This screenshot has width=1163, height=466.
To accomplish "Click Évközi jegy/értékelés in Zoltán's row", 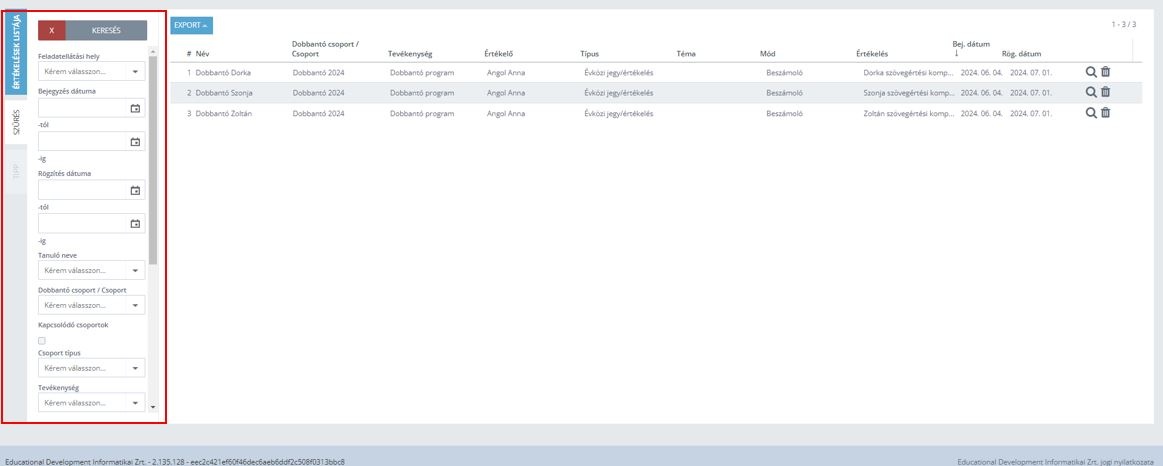I will [619, 113].
